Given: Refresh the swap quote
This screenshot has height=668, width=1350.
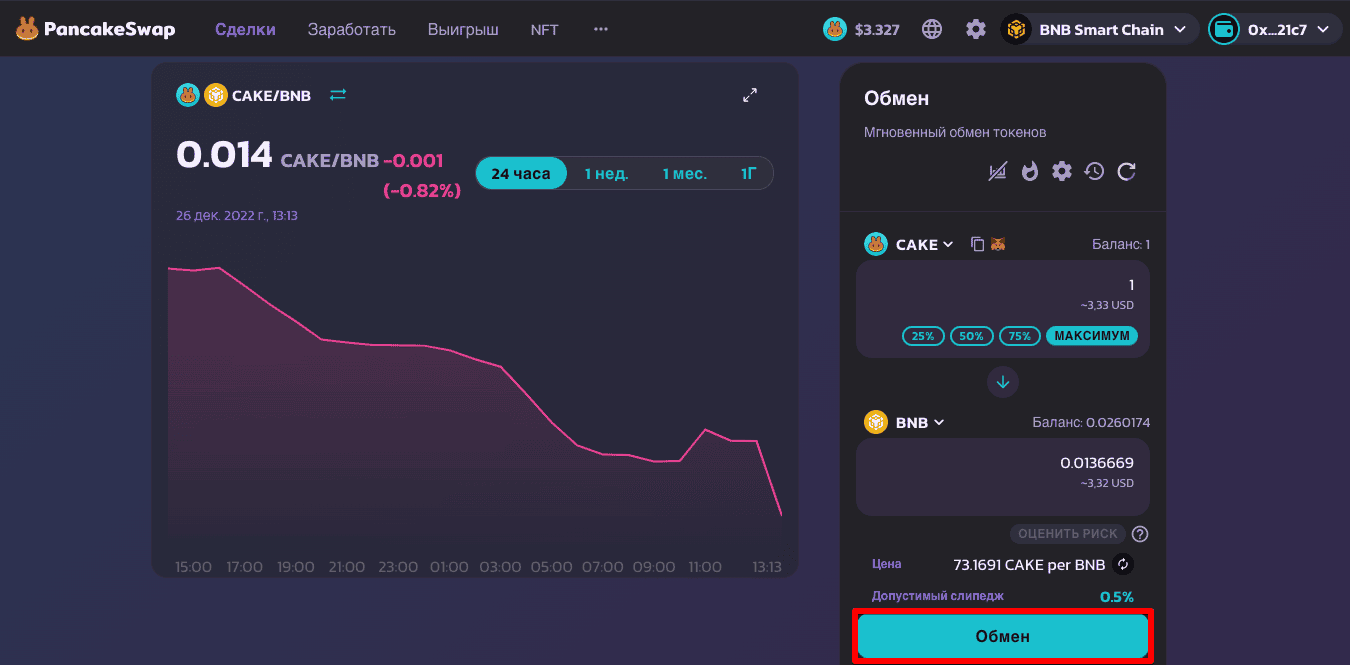Looking at the screenshot, I should [1126, 172].
